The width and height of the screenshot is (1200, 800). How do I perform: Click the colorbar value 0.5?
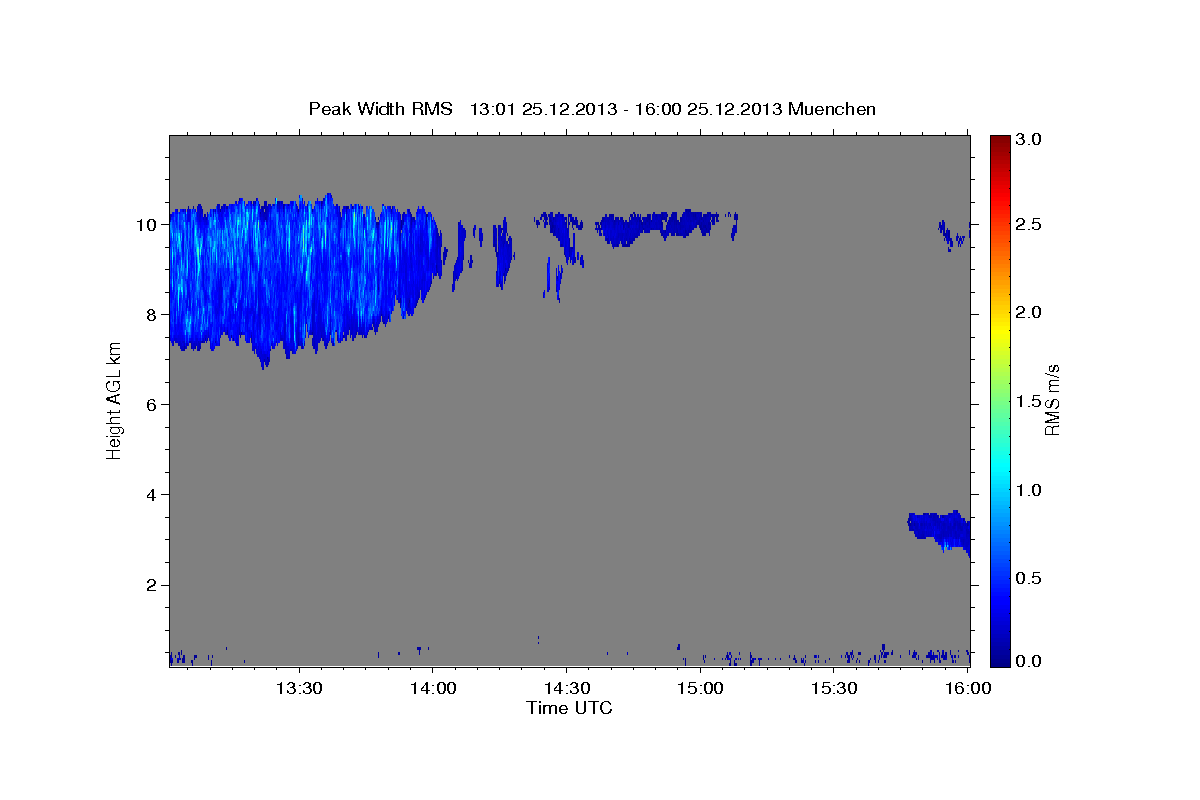click(x=1029, y=578)
